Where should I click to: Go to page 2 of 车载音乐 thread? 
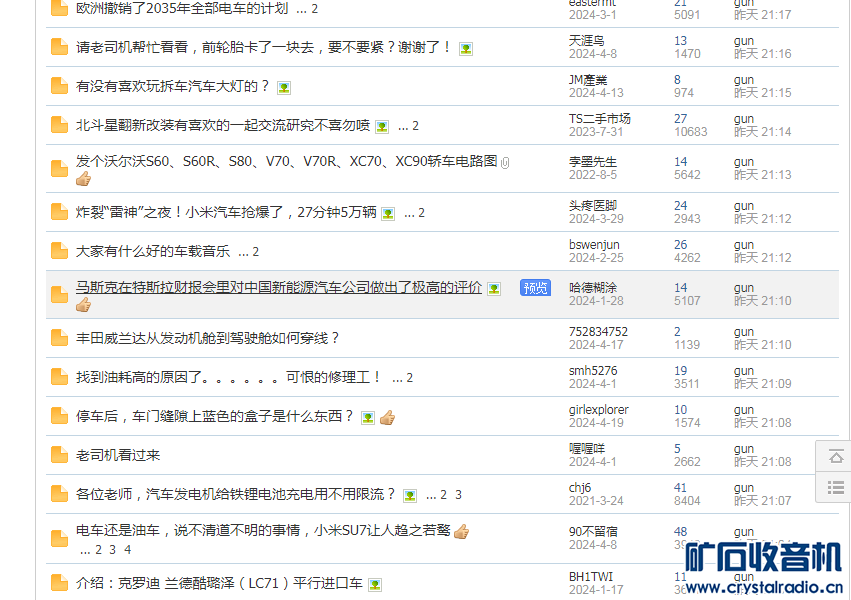point(256,252)
